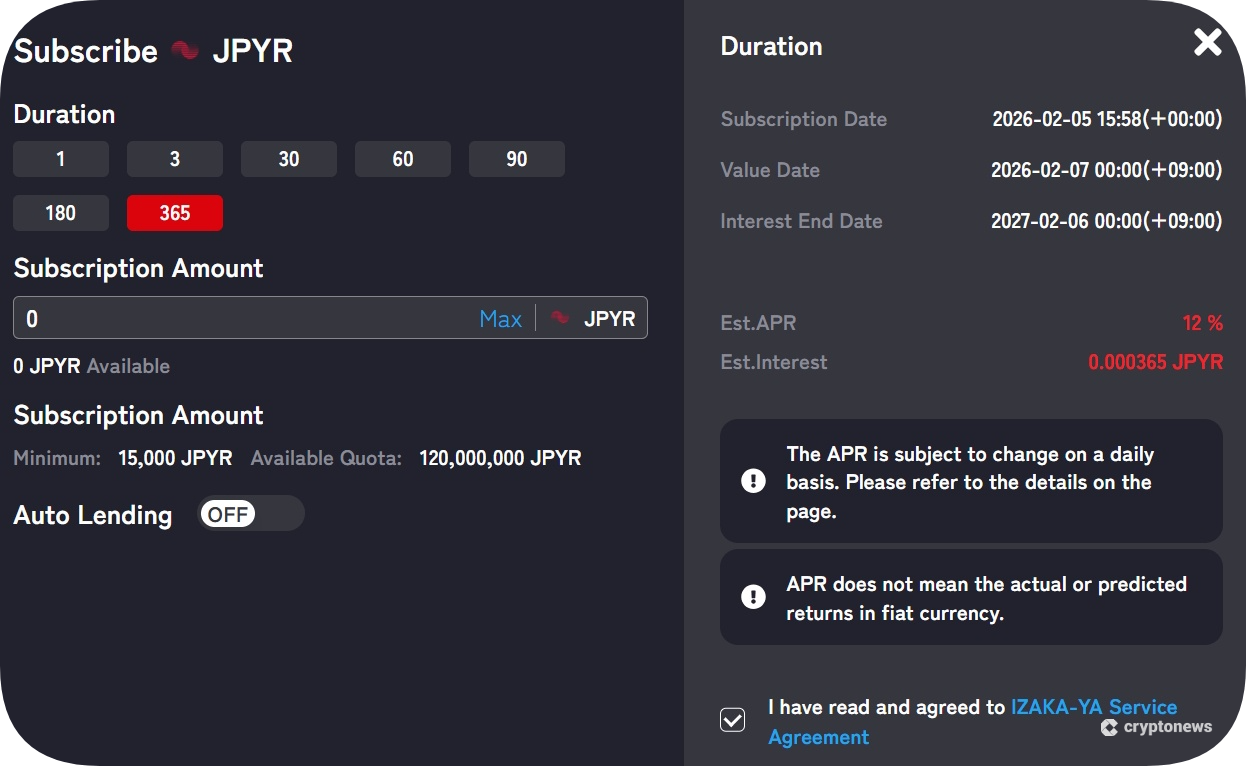The image size is (1246, 766).
Task: Click warning icon beside APR daily change notice
Action: pos(753,482)
